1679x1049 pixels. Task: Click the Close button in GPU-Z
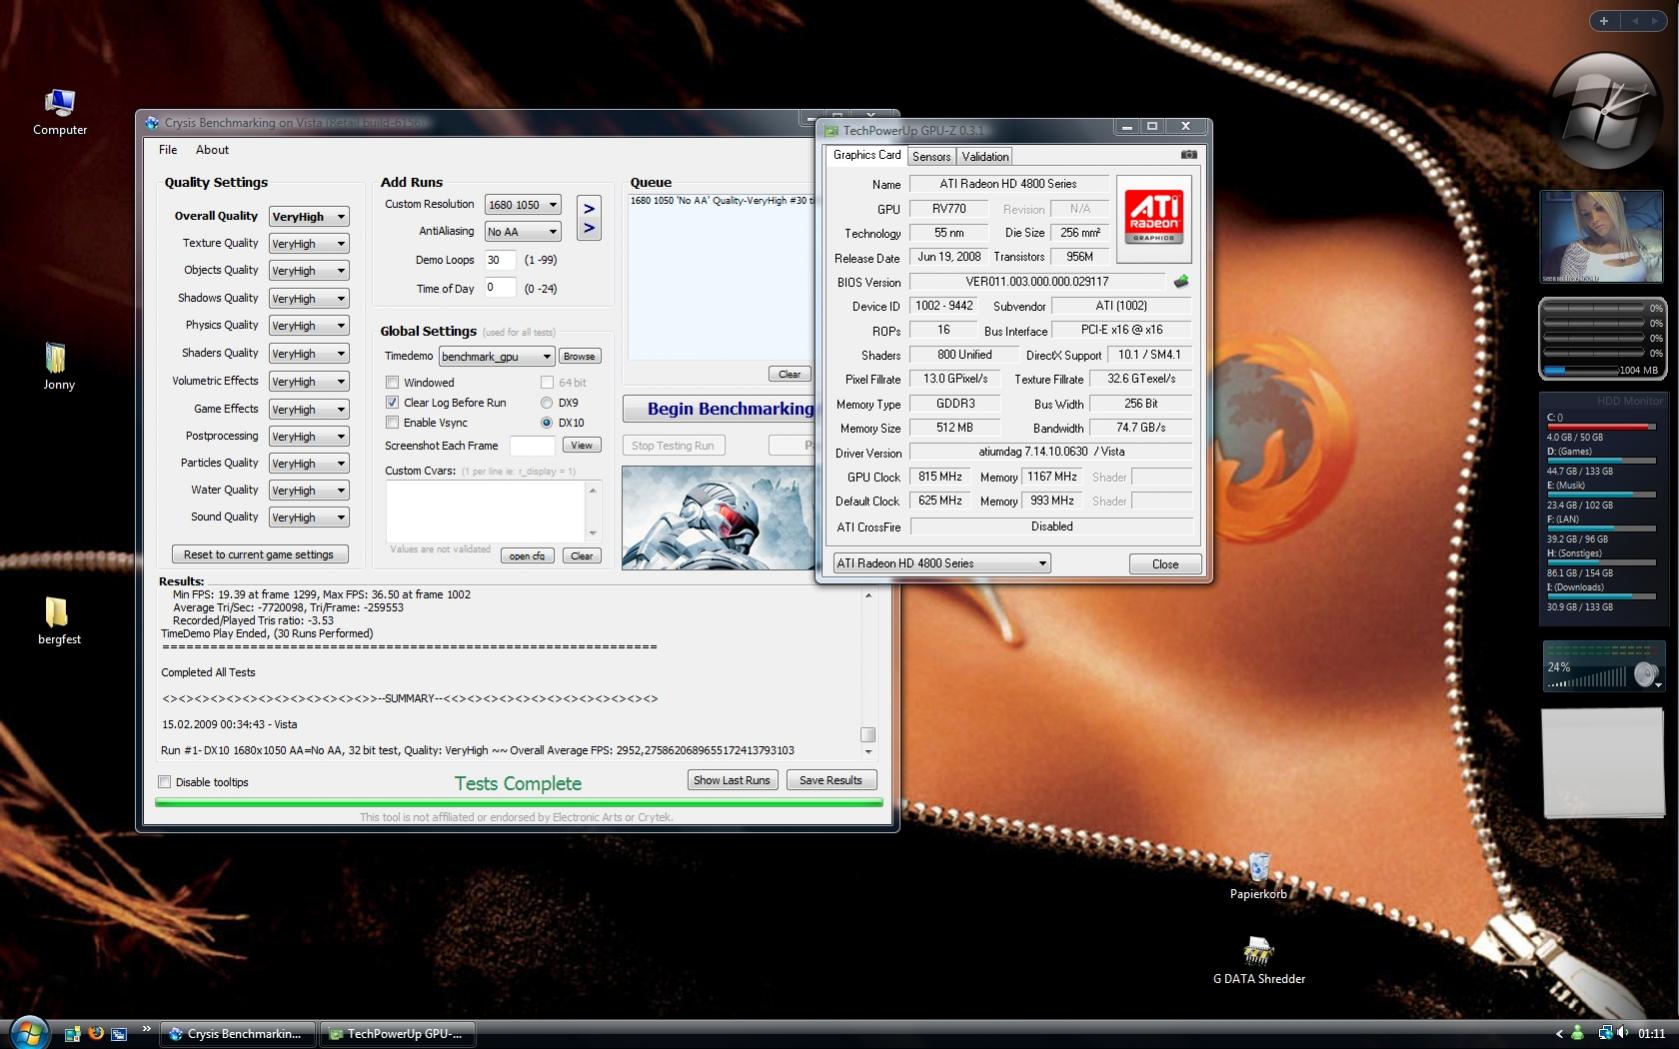(1165, 564)
